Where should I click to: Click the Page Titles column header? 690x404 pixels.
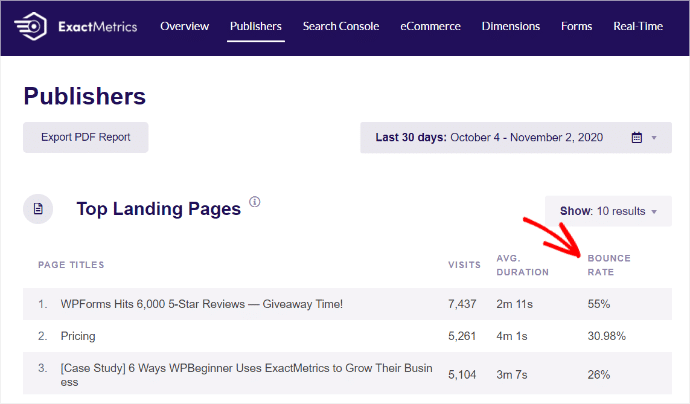(x=71, y=265)
